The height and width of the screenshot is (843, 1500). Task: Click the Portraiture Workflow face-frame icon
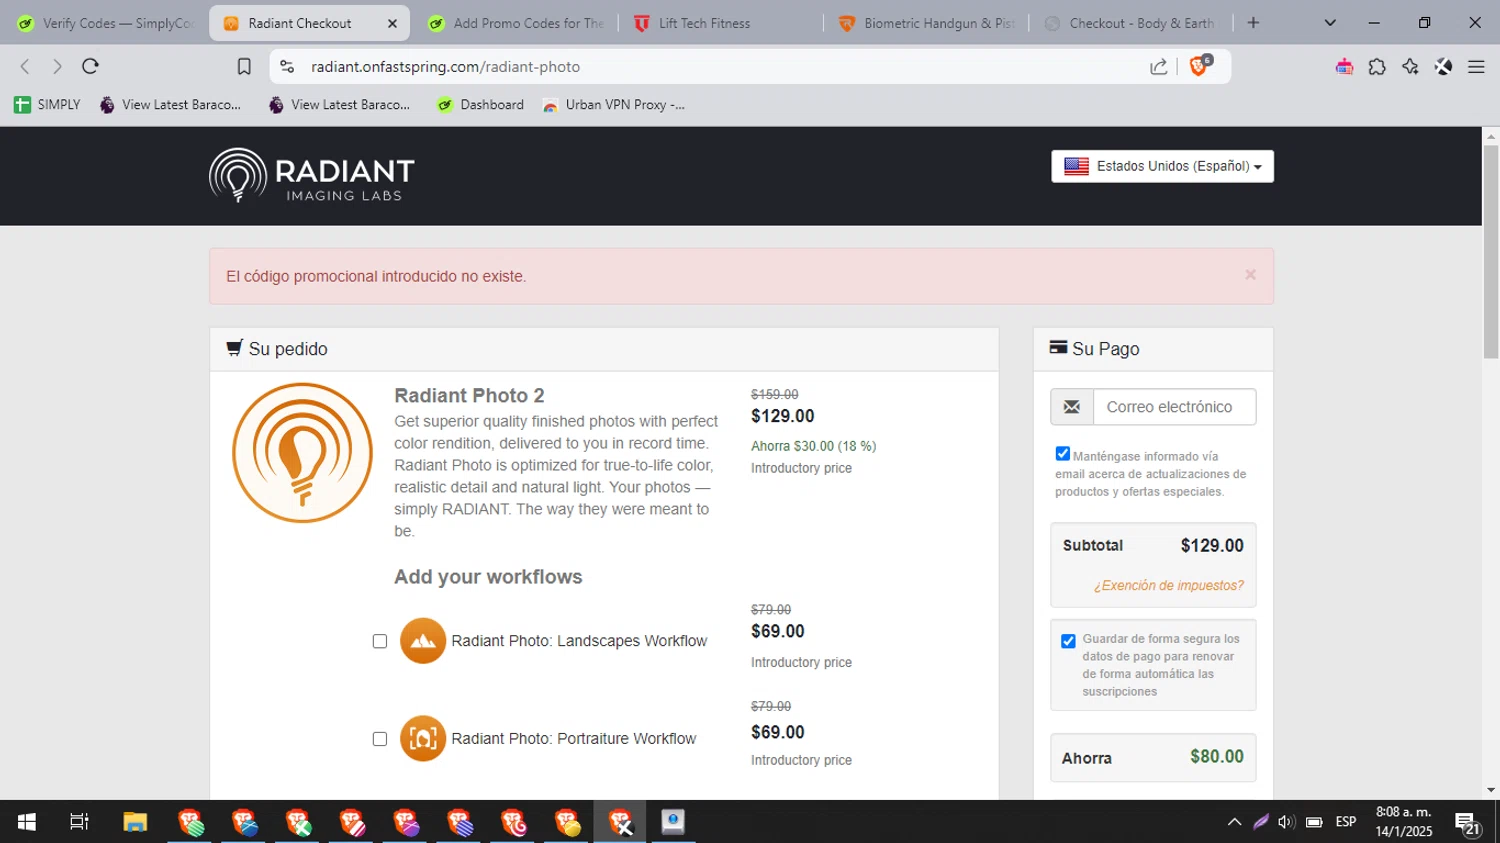[423, 739]
